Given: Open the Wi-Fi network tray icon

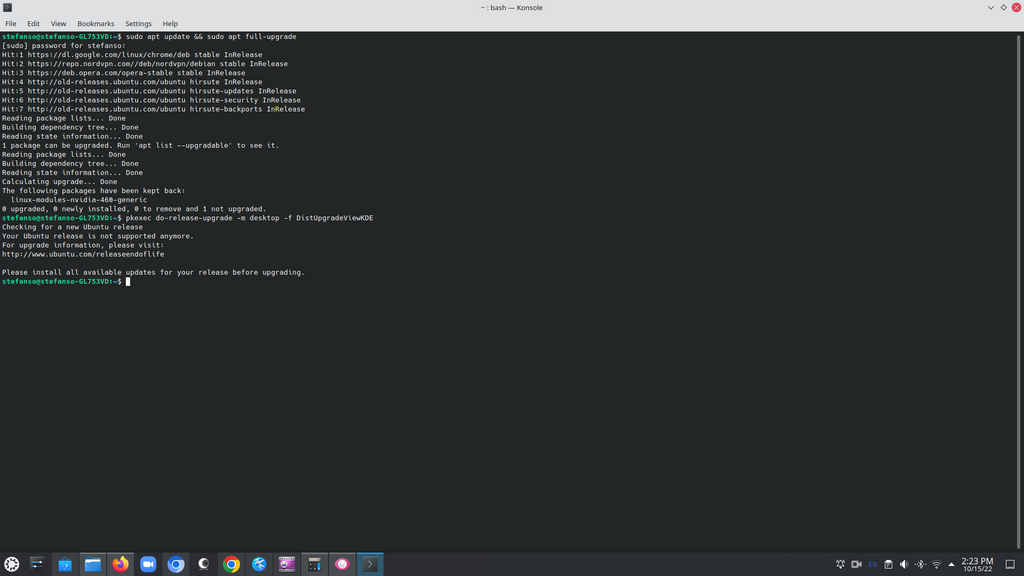Looking at the screenshot, I should coord(936,564).
